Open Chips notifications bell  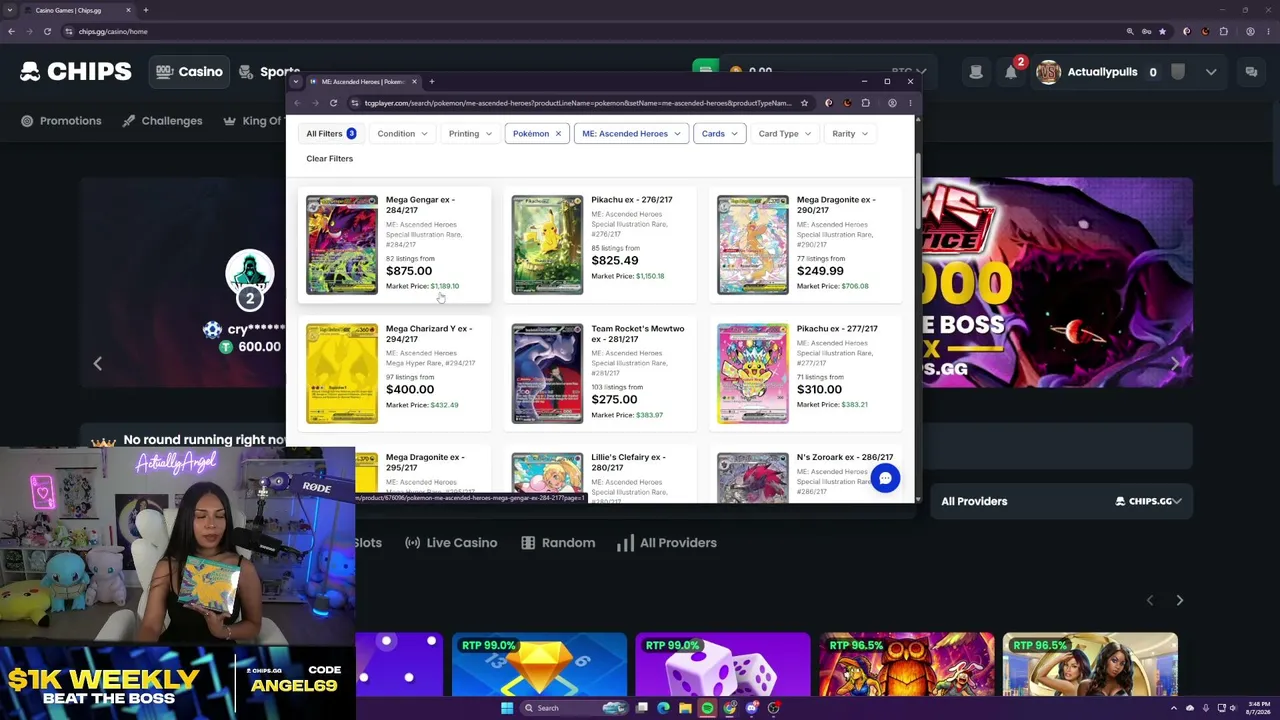[x=1011, y=72]
